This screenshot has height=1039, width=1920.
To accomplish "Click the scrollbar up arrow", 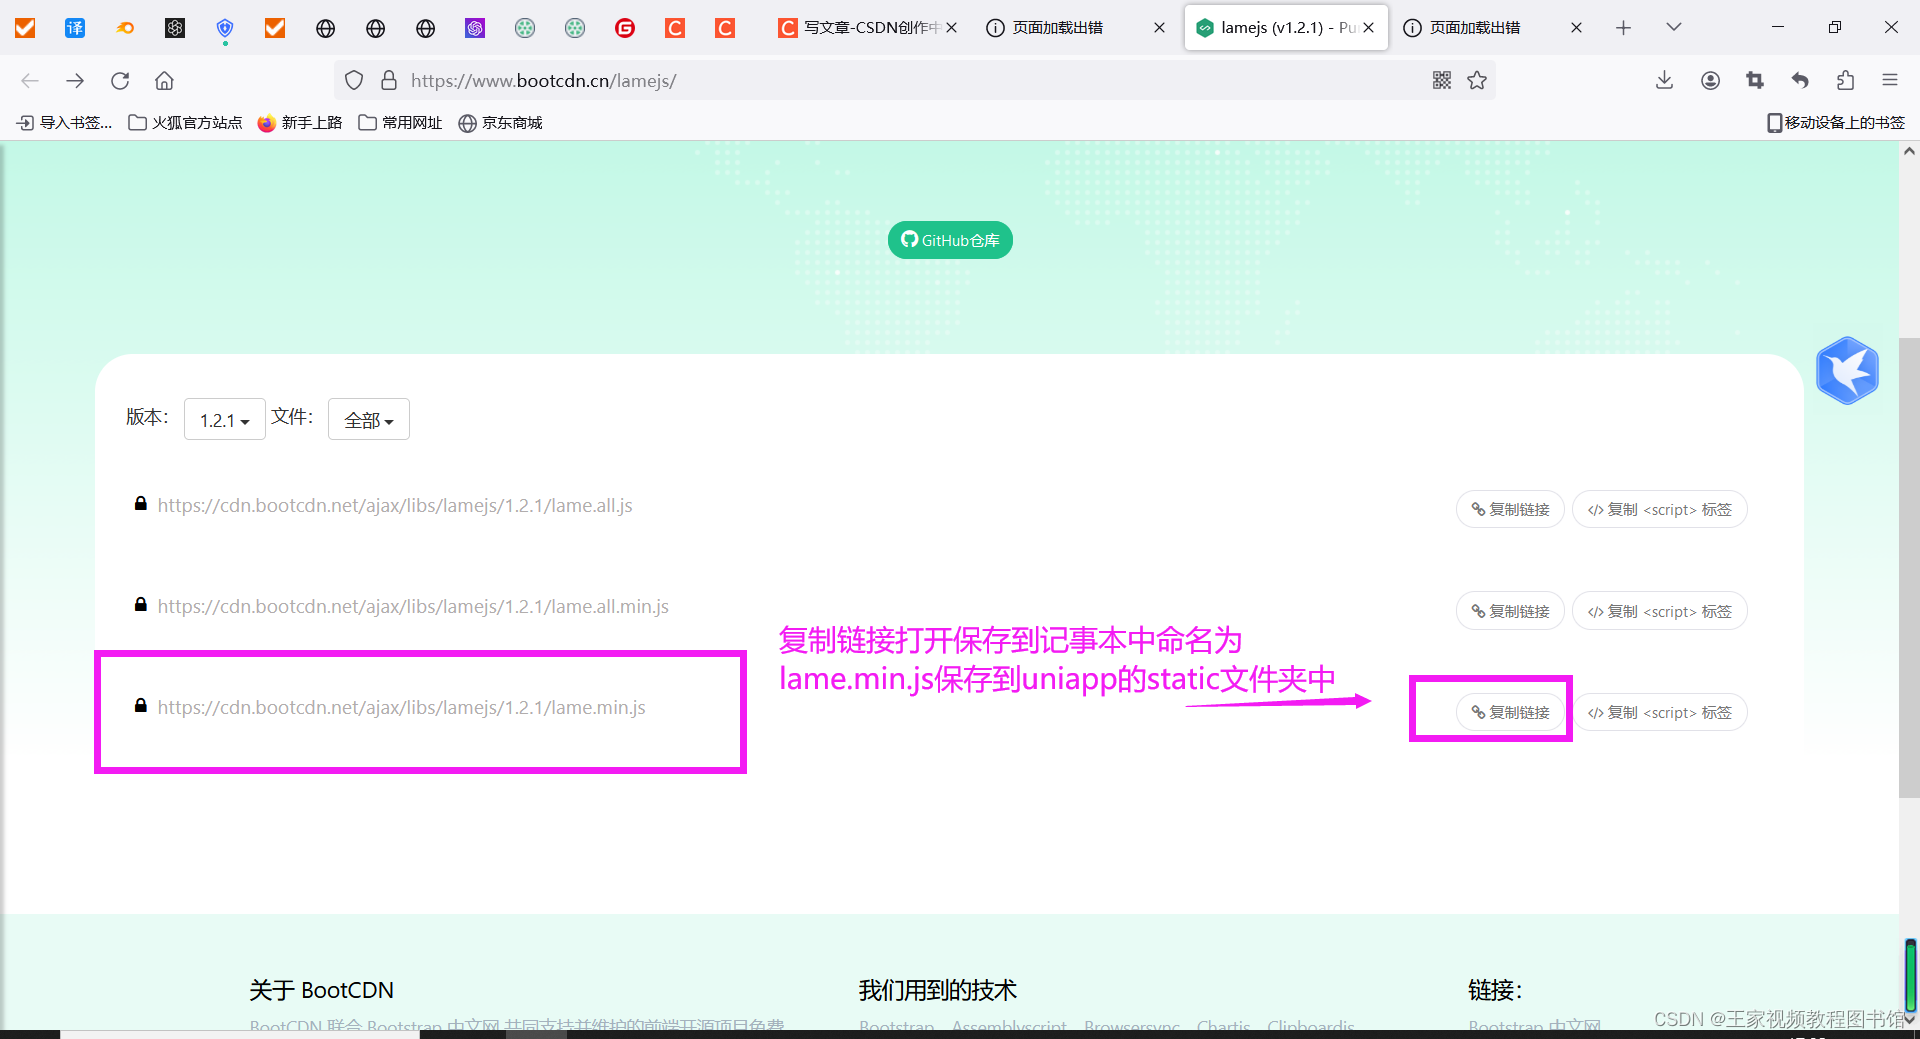I will (1909, 152).
